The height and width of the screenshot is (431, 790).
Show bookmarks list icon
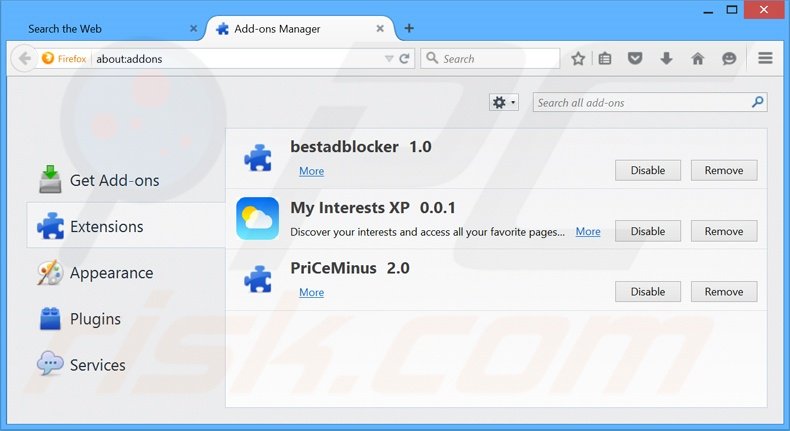(x=605, y=59)
